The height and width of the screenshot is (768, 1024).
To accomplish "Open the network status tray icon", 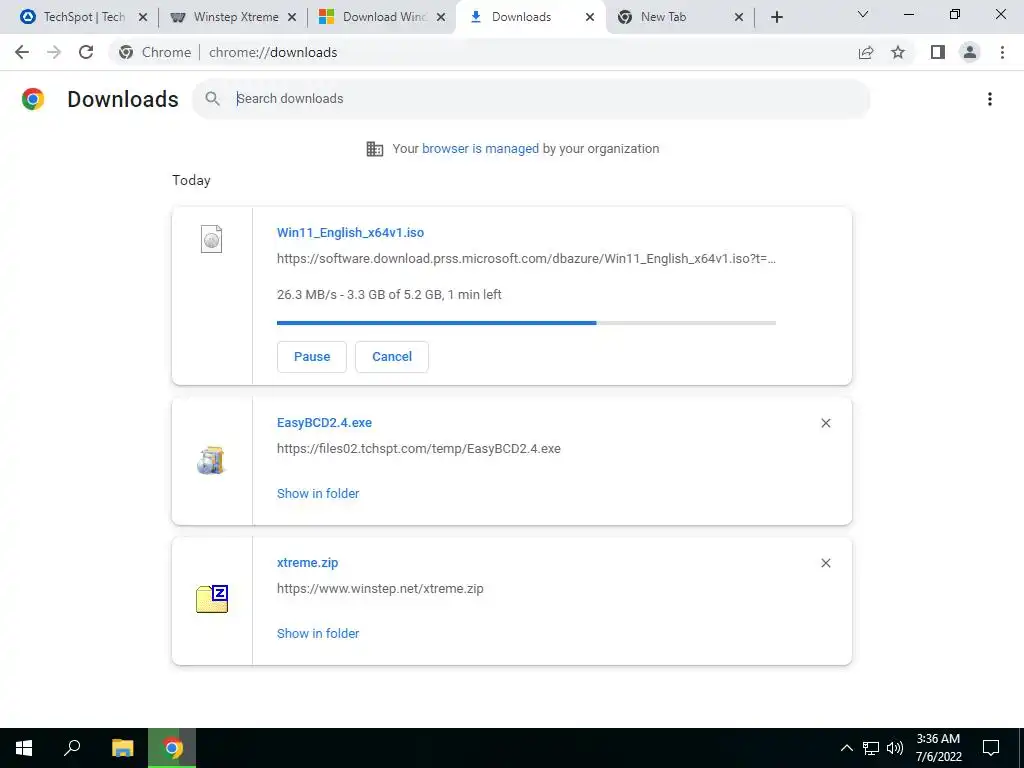I will click(871, 748).
